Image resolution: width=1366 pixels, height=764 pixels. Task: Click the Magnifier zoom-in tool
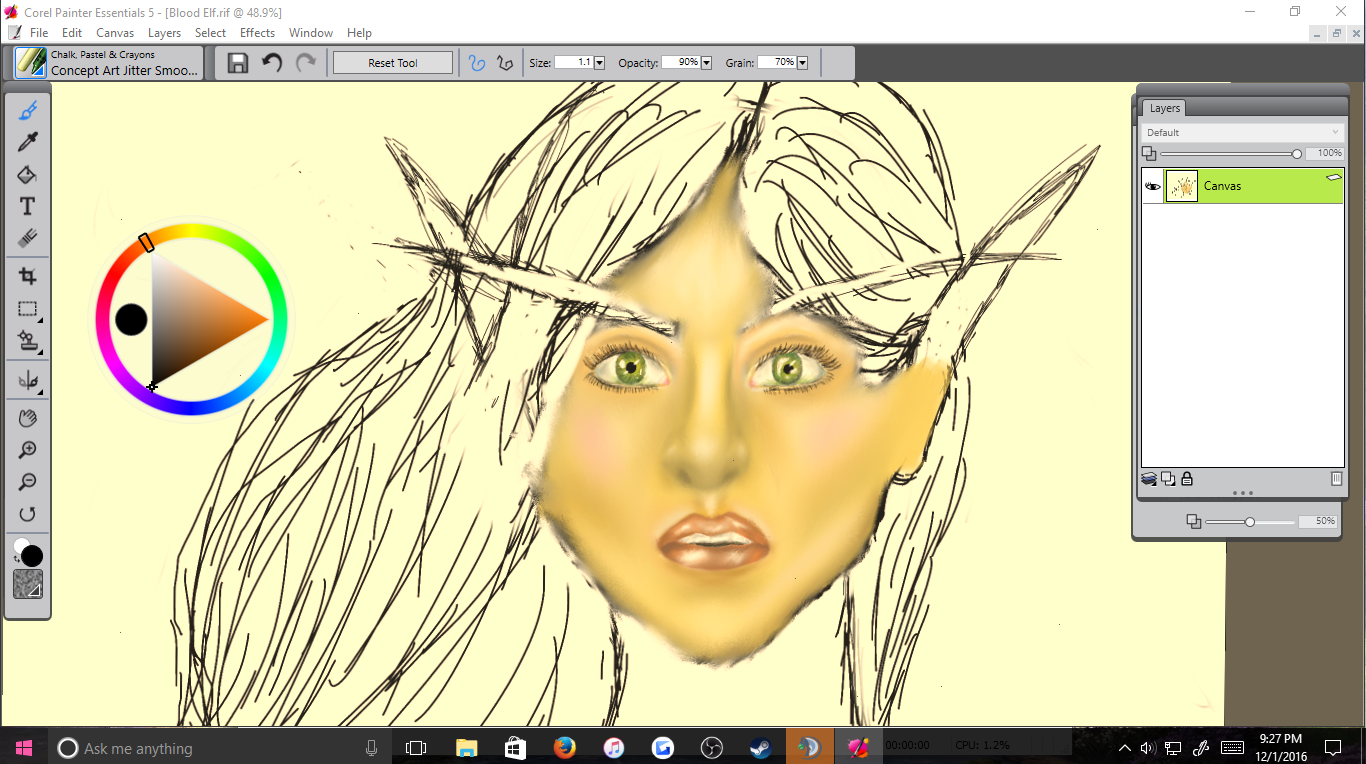click(27, 450)
